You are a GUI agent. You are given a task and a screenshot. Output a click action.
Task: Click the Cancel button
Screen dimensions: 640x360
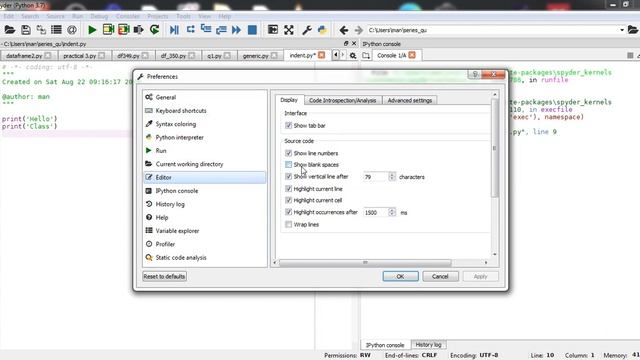coord(440,276)
